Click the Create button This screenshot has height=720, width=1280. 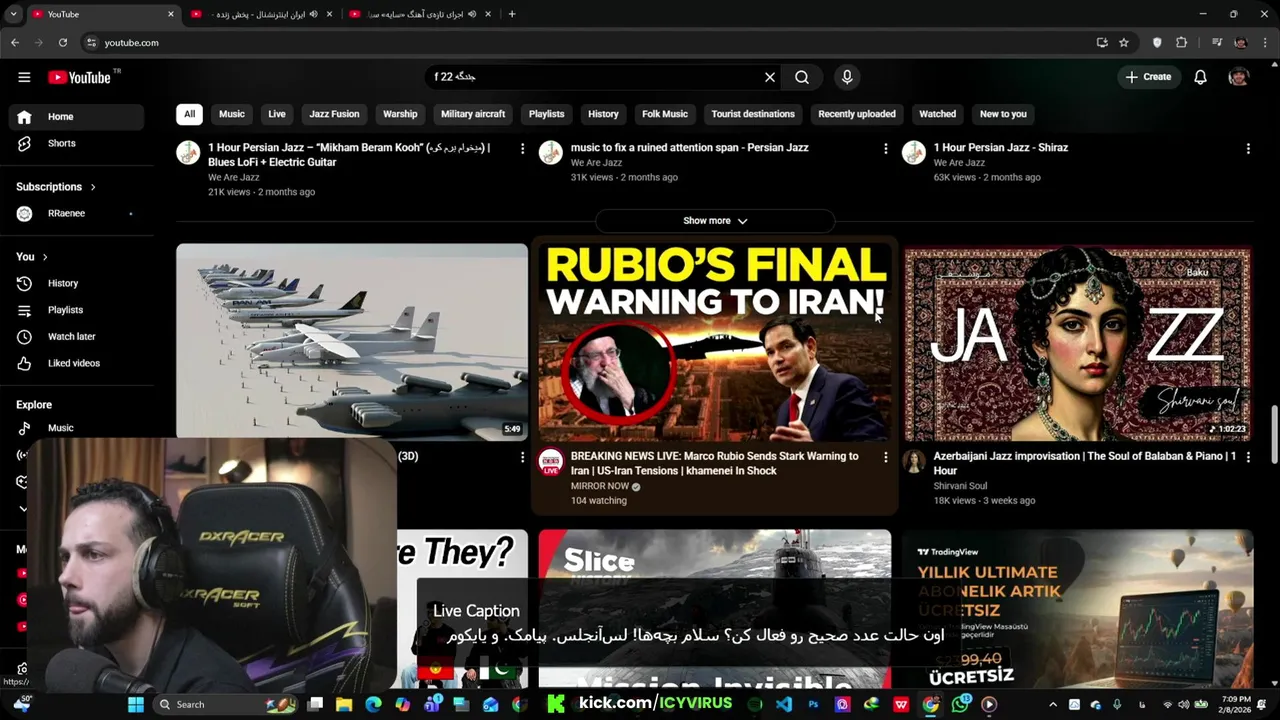pyautogui.click(x=1148, y=77)
